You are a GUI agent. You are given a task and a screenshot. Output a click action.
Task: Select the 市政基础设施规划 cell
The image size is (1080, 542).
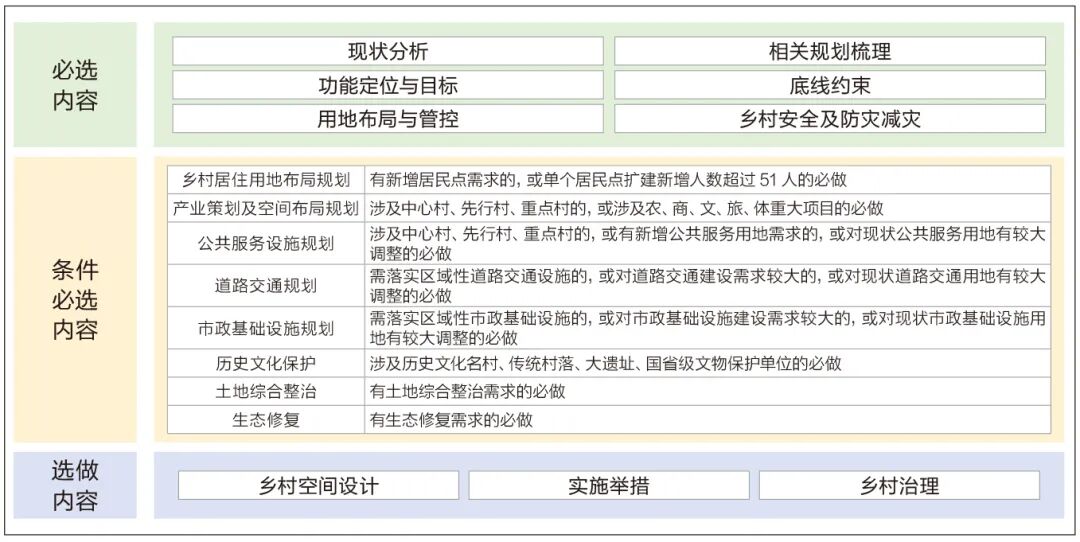tap(266, 328)
